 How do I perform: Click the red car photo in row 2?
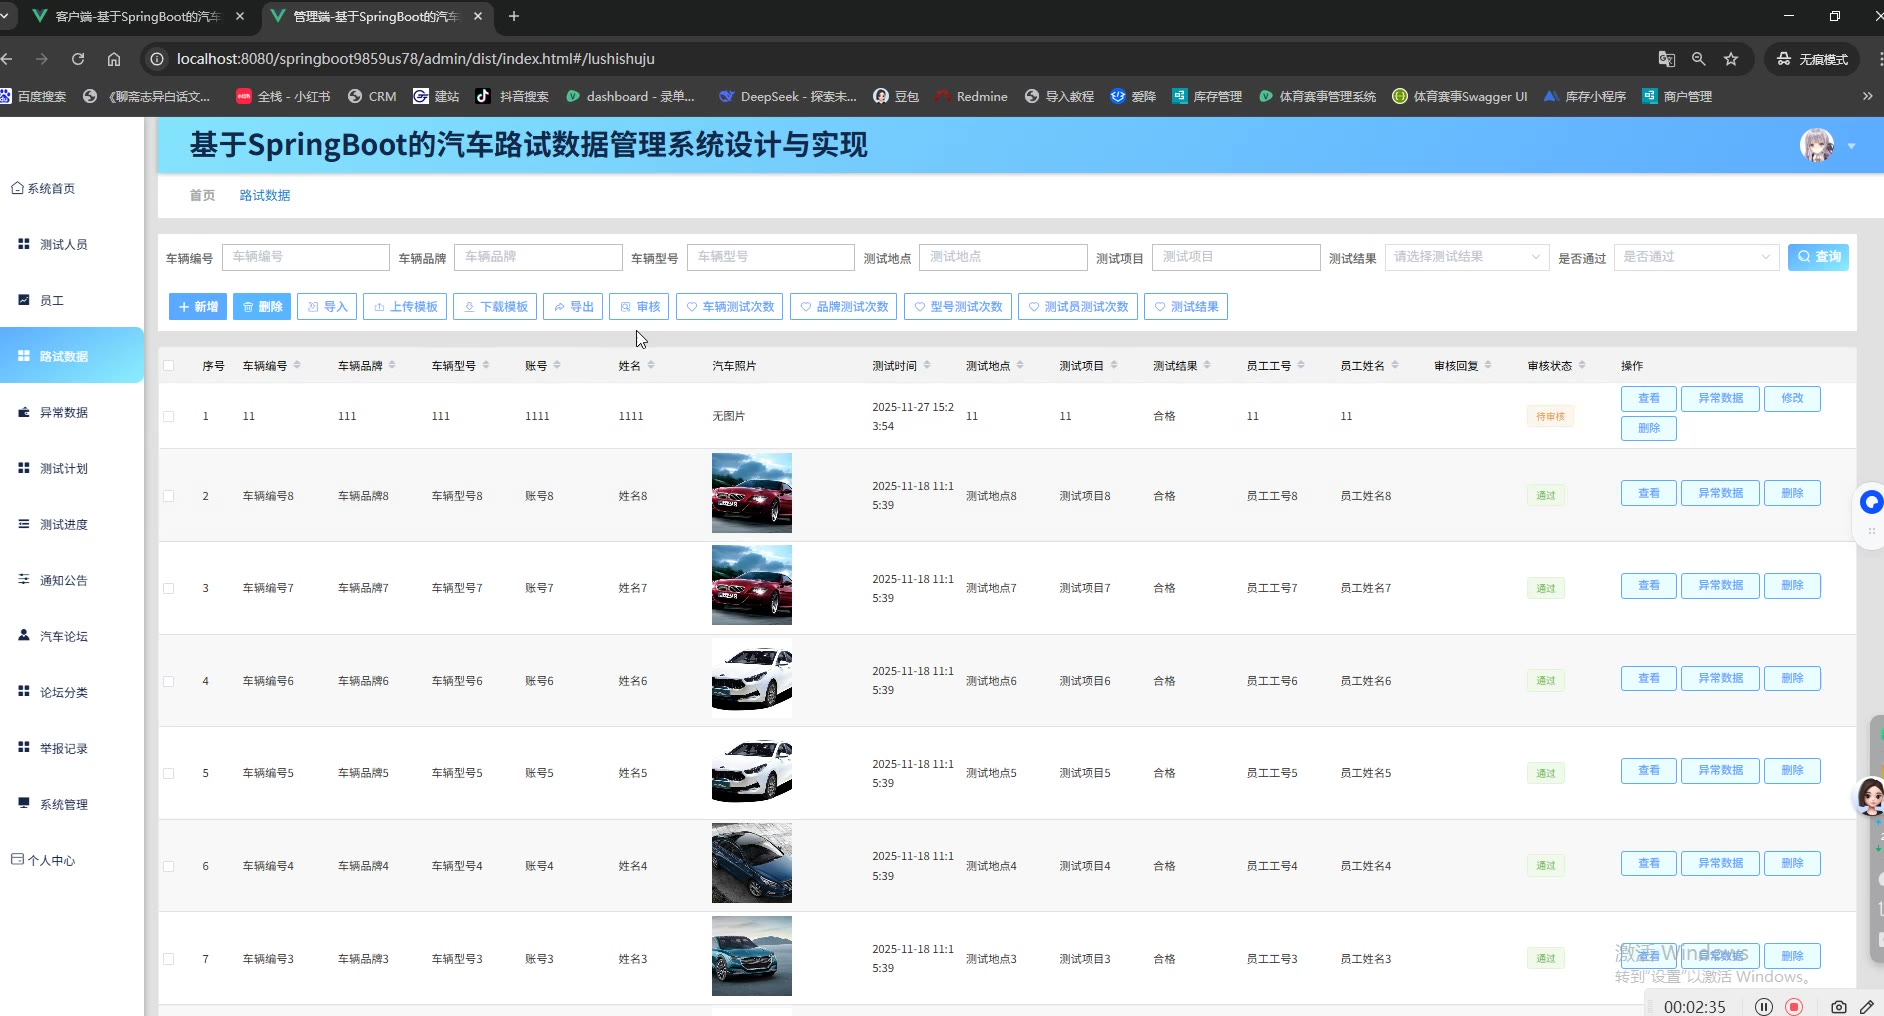751,493
